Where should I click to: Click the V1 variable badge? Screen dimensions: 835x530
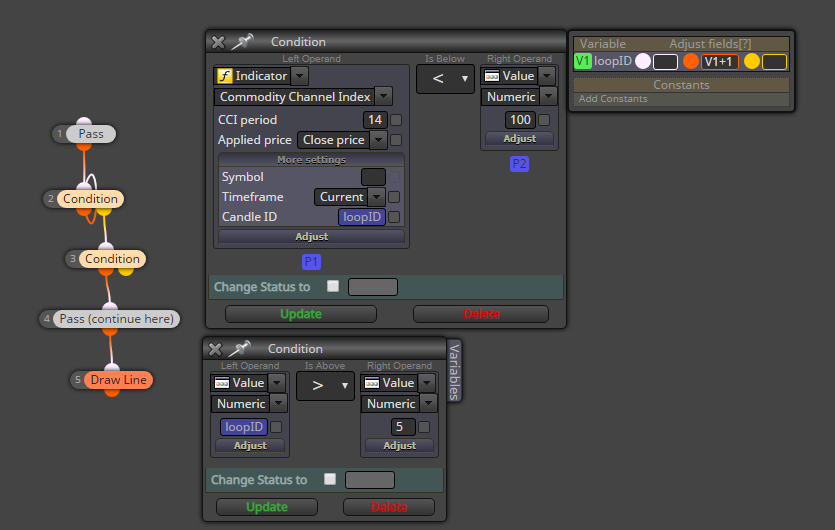point(583,61)
